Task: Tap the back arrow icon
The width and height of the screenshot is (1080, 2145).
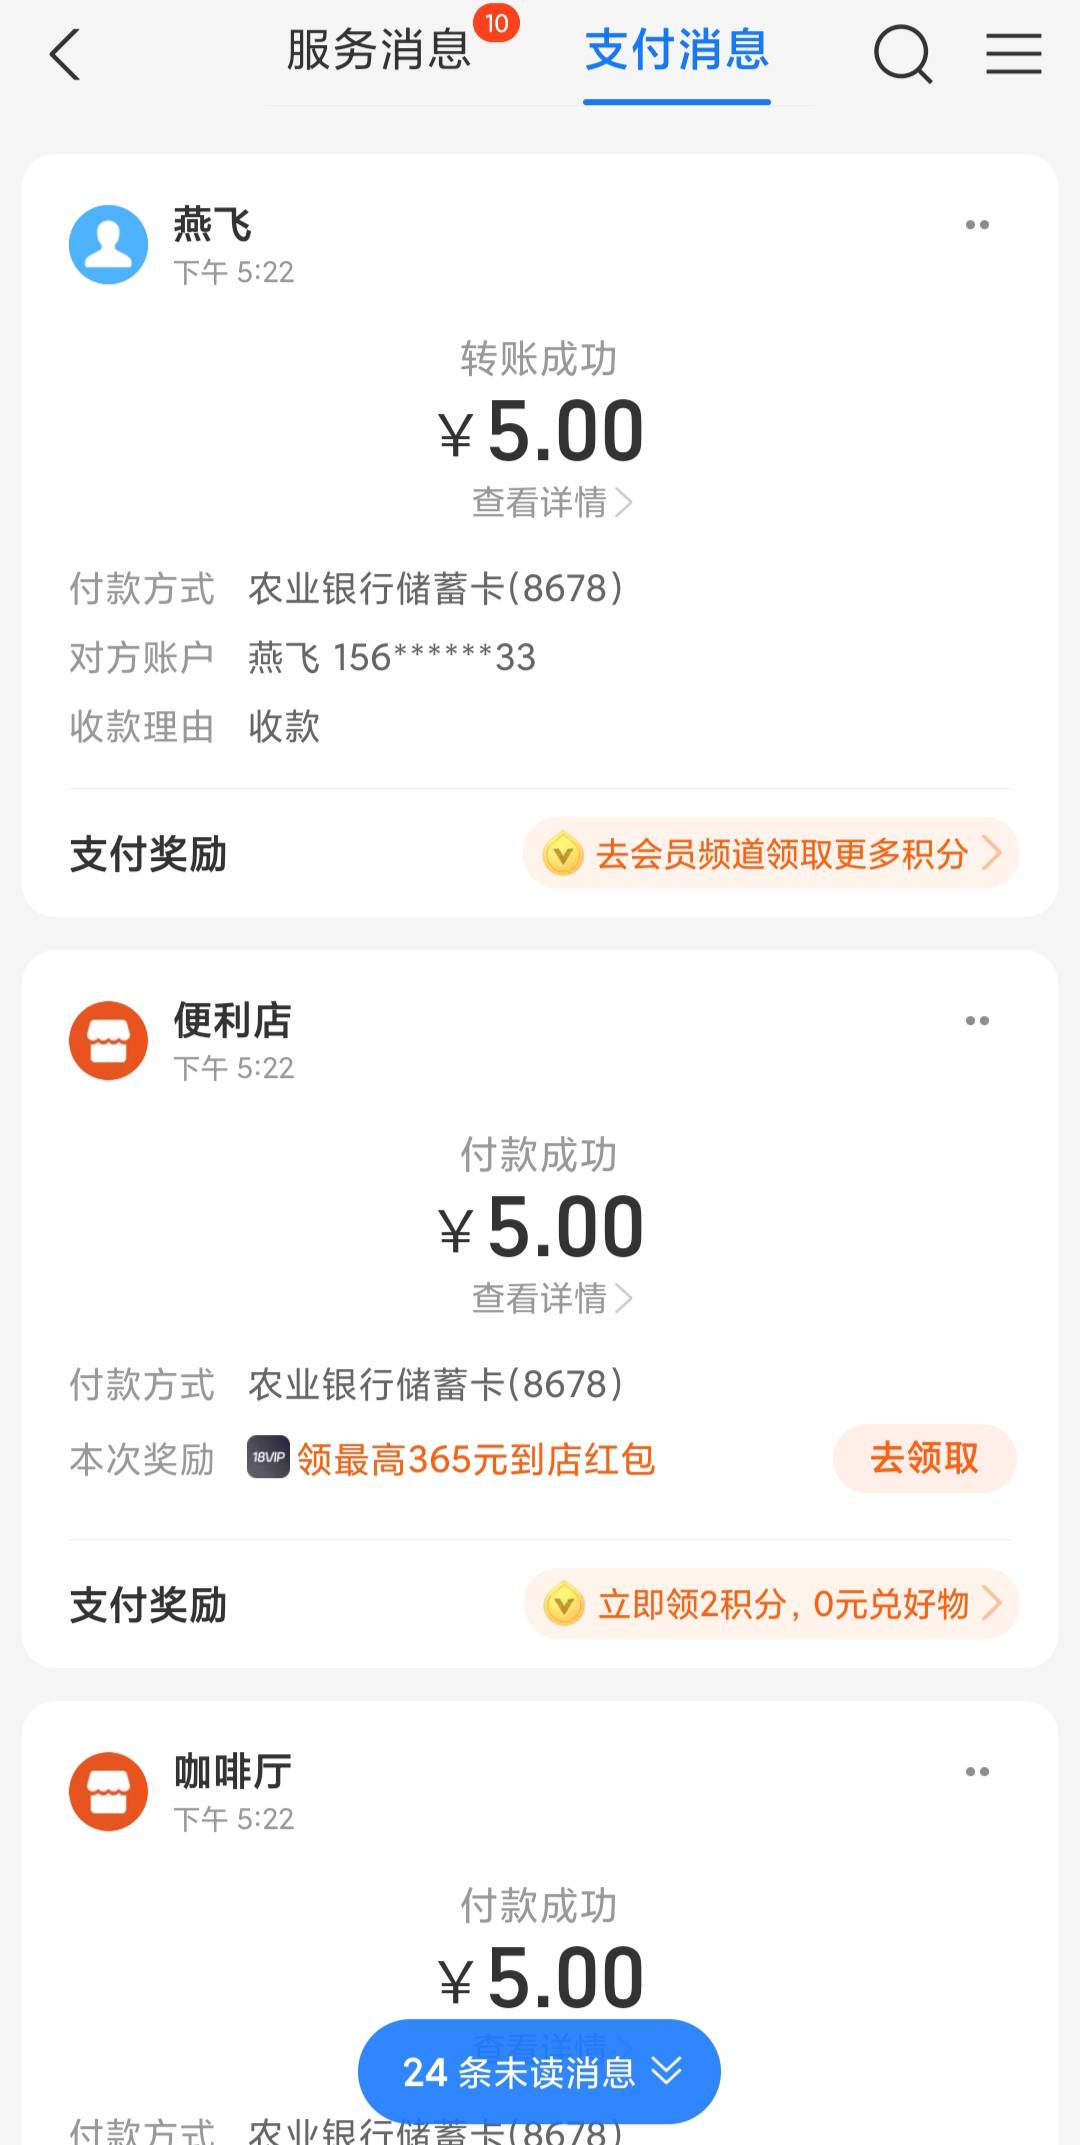Action: 65,54
